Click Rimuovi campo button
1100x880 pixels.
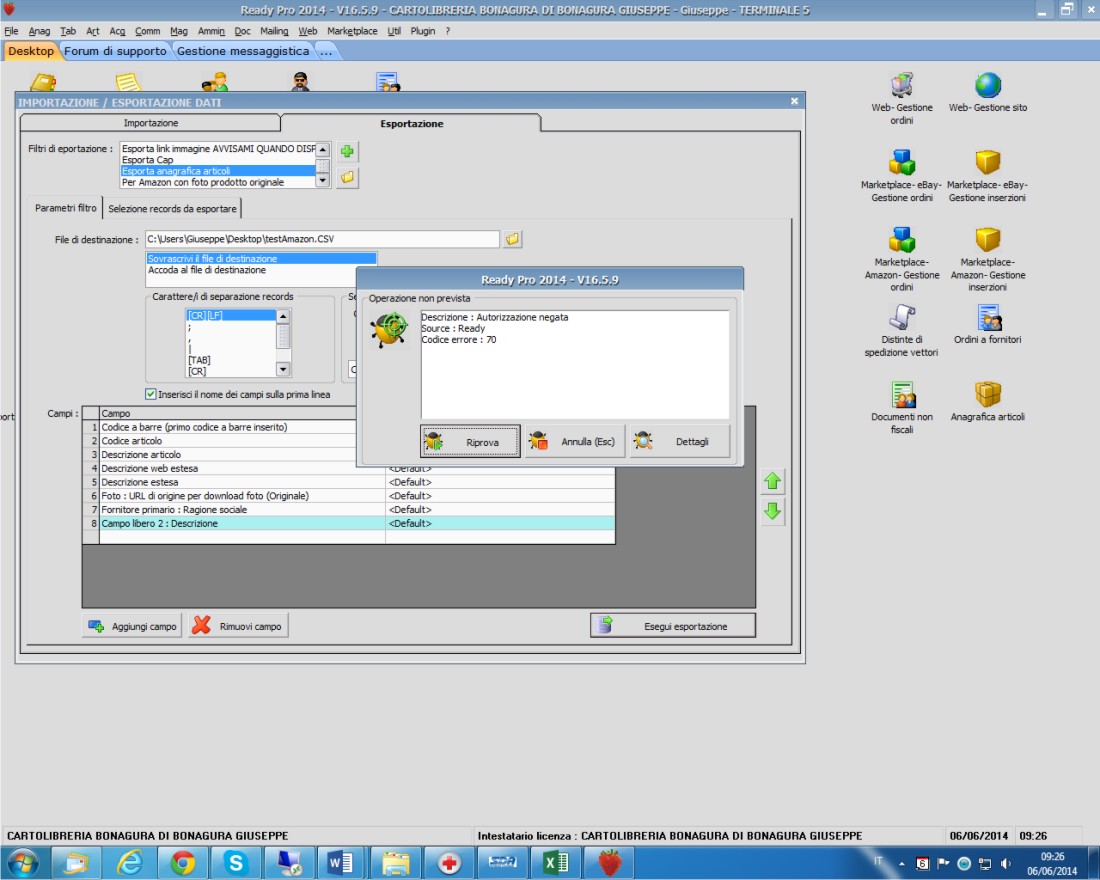click(x=238, y=626)
